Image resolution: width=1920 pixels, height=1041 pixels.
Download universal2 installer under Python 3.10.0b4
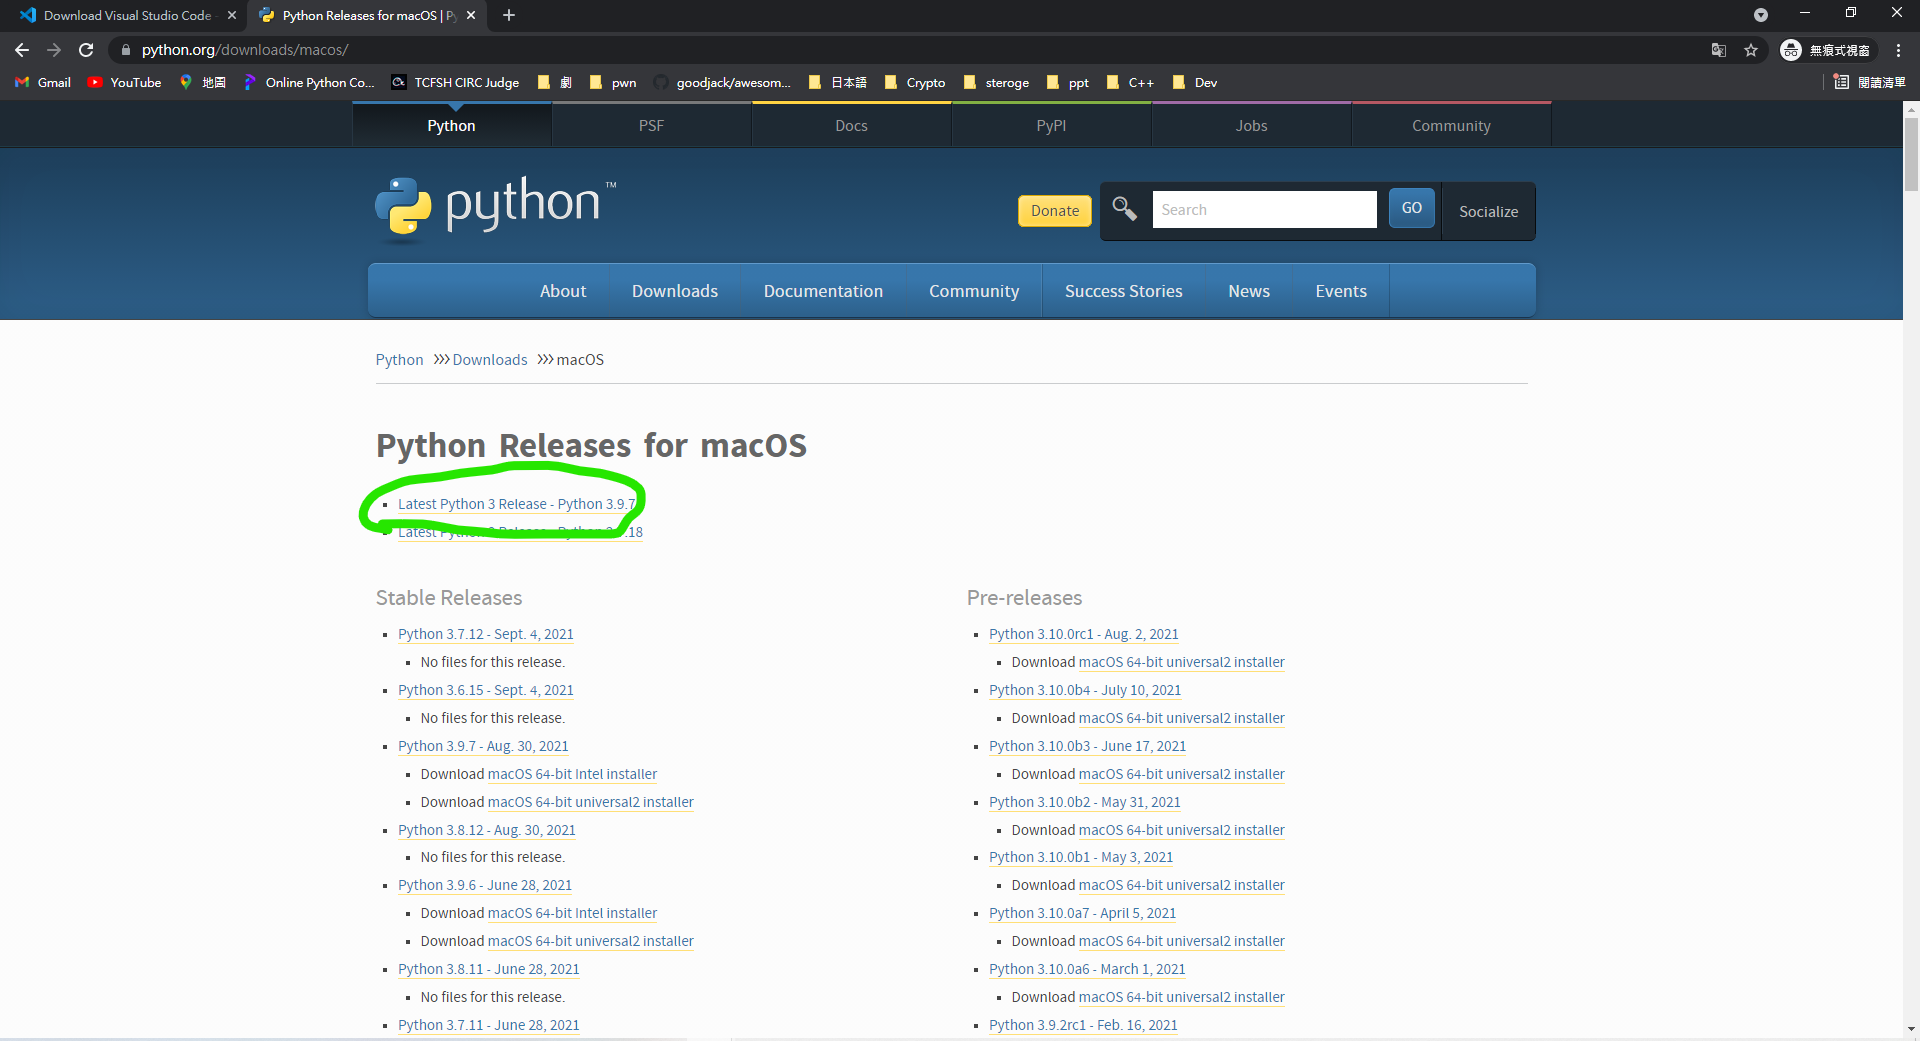(1182, 718)
